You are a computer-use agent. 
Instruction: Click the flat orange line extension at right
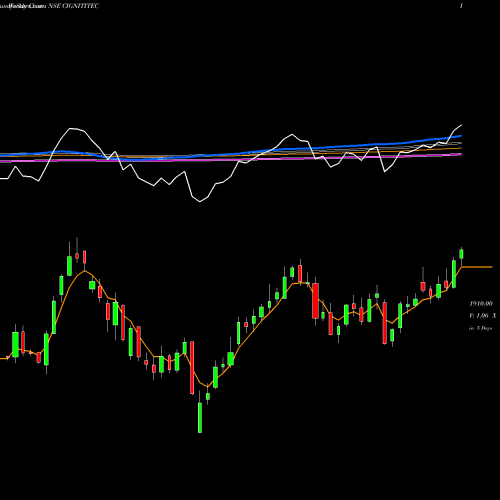pyautogui.click(x=477, y=267)
